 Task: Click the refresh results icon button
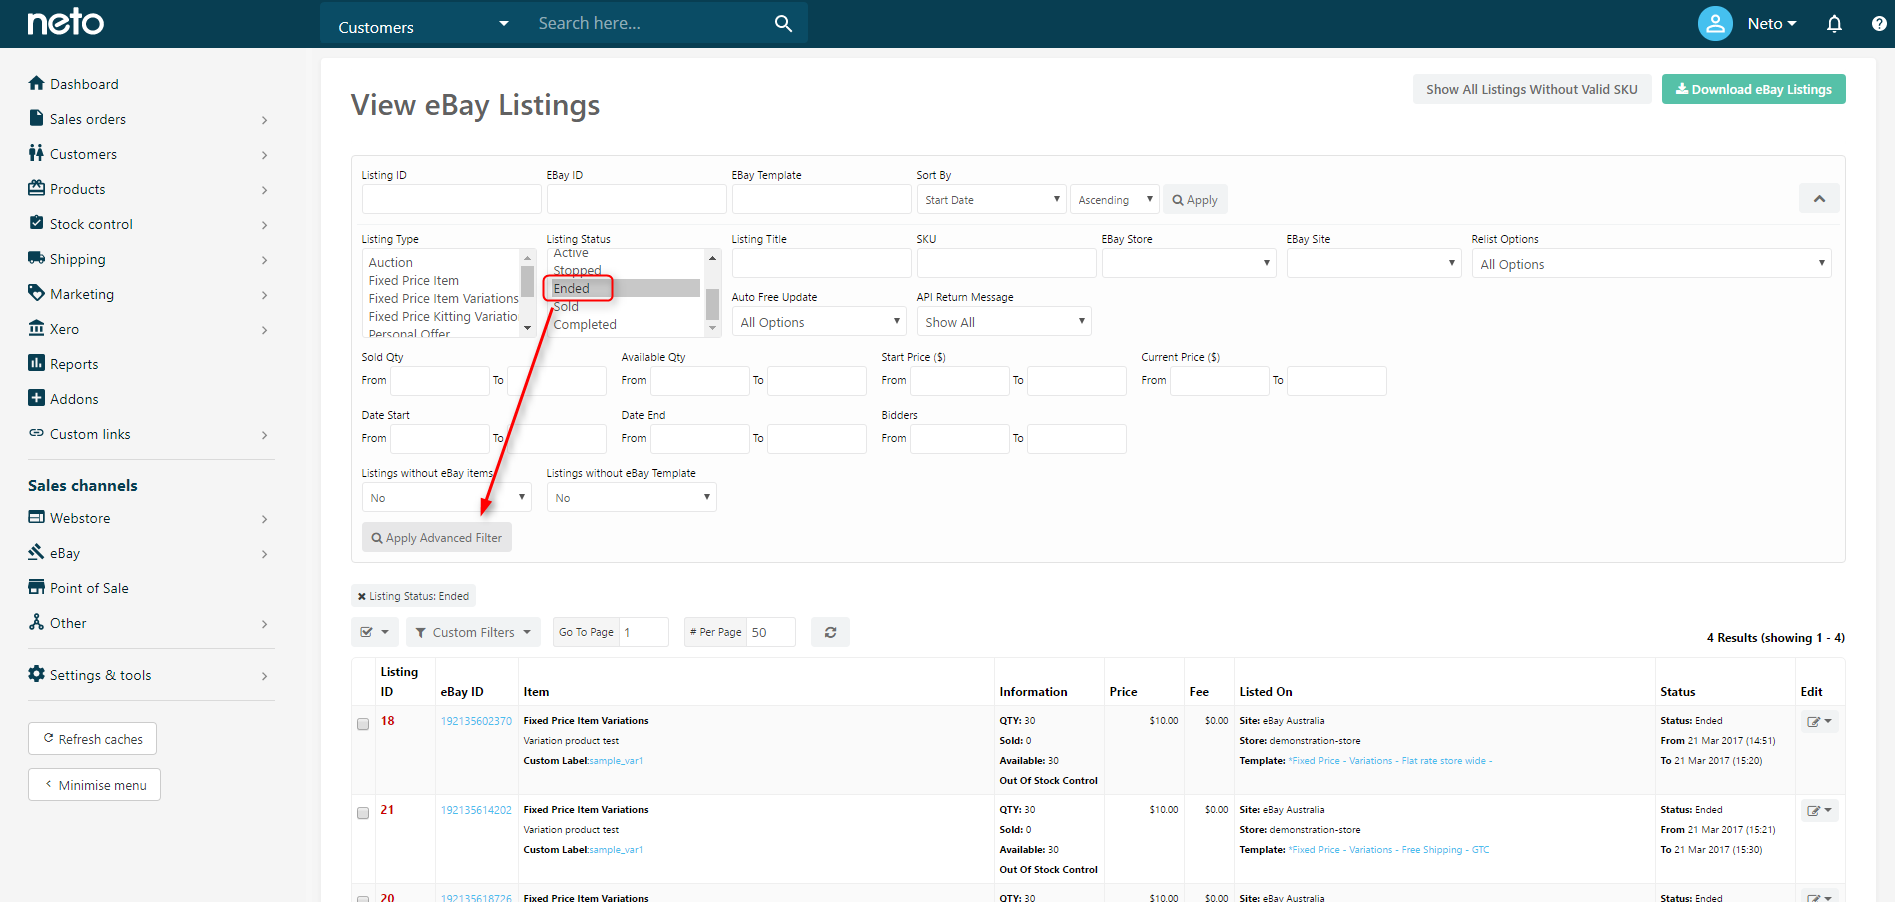pyautogui.click(x=830, y=632)
